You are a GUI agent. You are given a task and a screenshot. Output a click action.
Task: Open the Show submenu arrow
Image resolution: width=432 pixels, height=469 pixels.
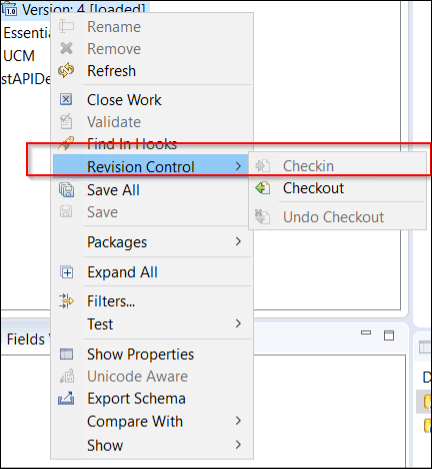tap(238, 445)
